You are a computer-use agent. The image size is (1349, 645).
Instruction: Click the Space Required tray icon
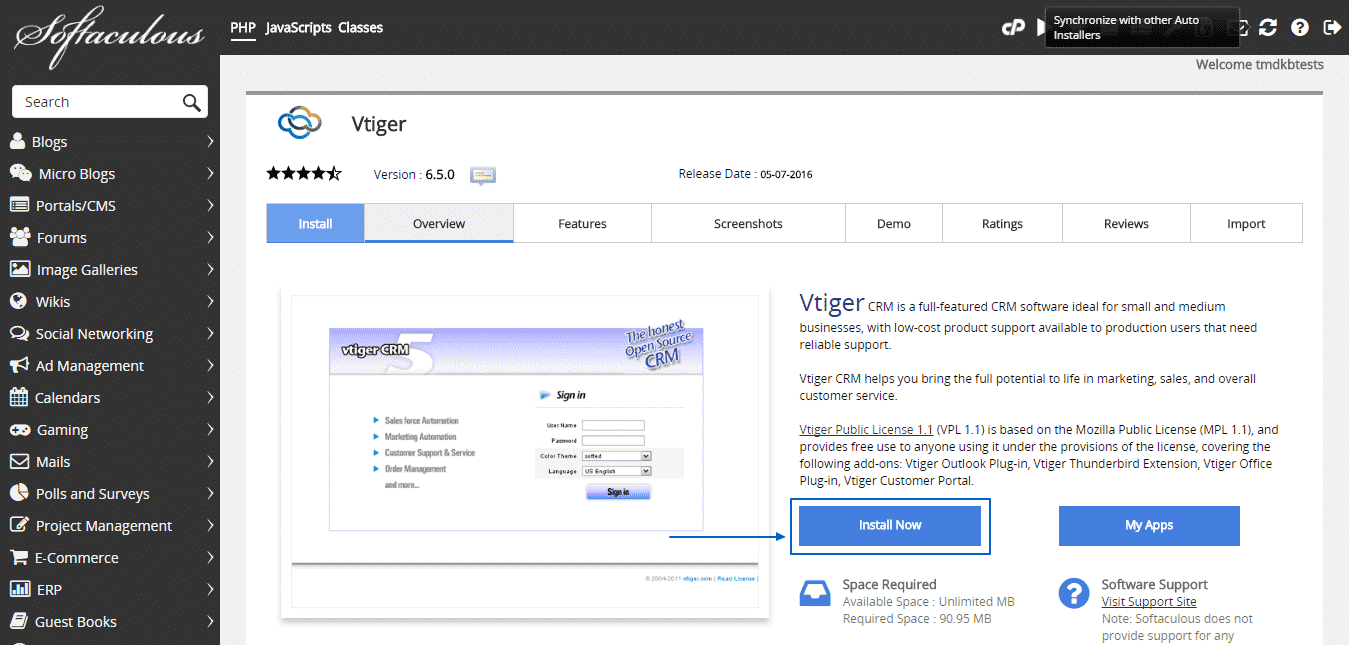tap(815, 593)
